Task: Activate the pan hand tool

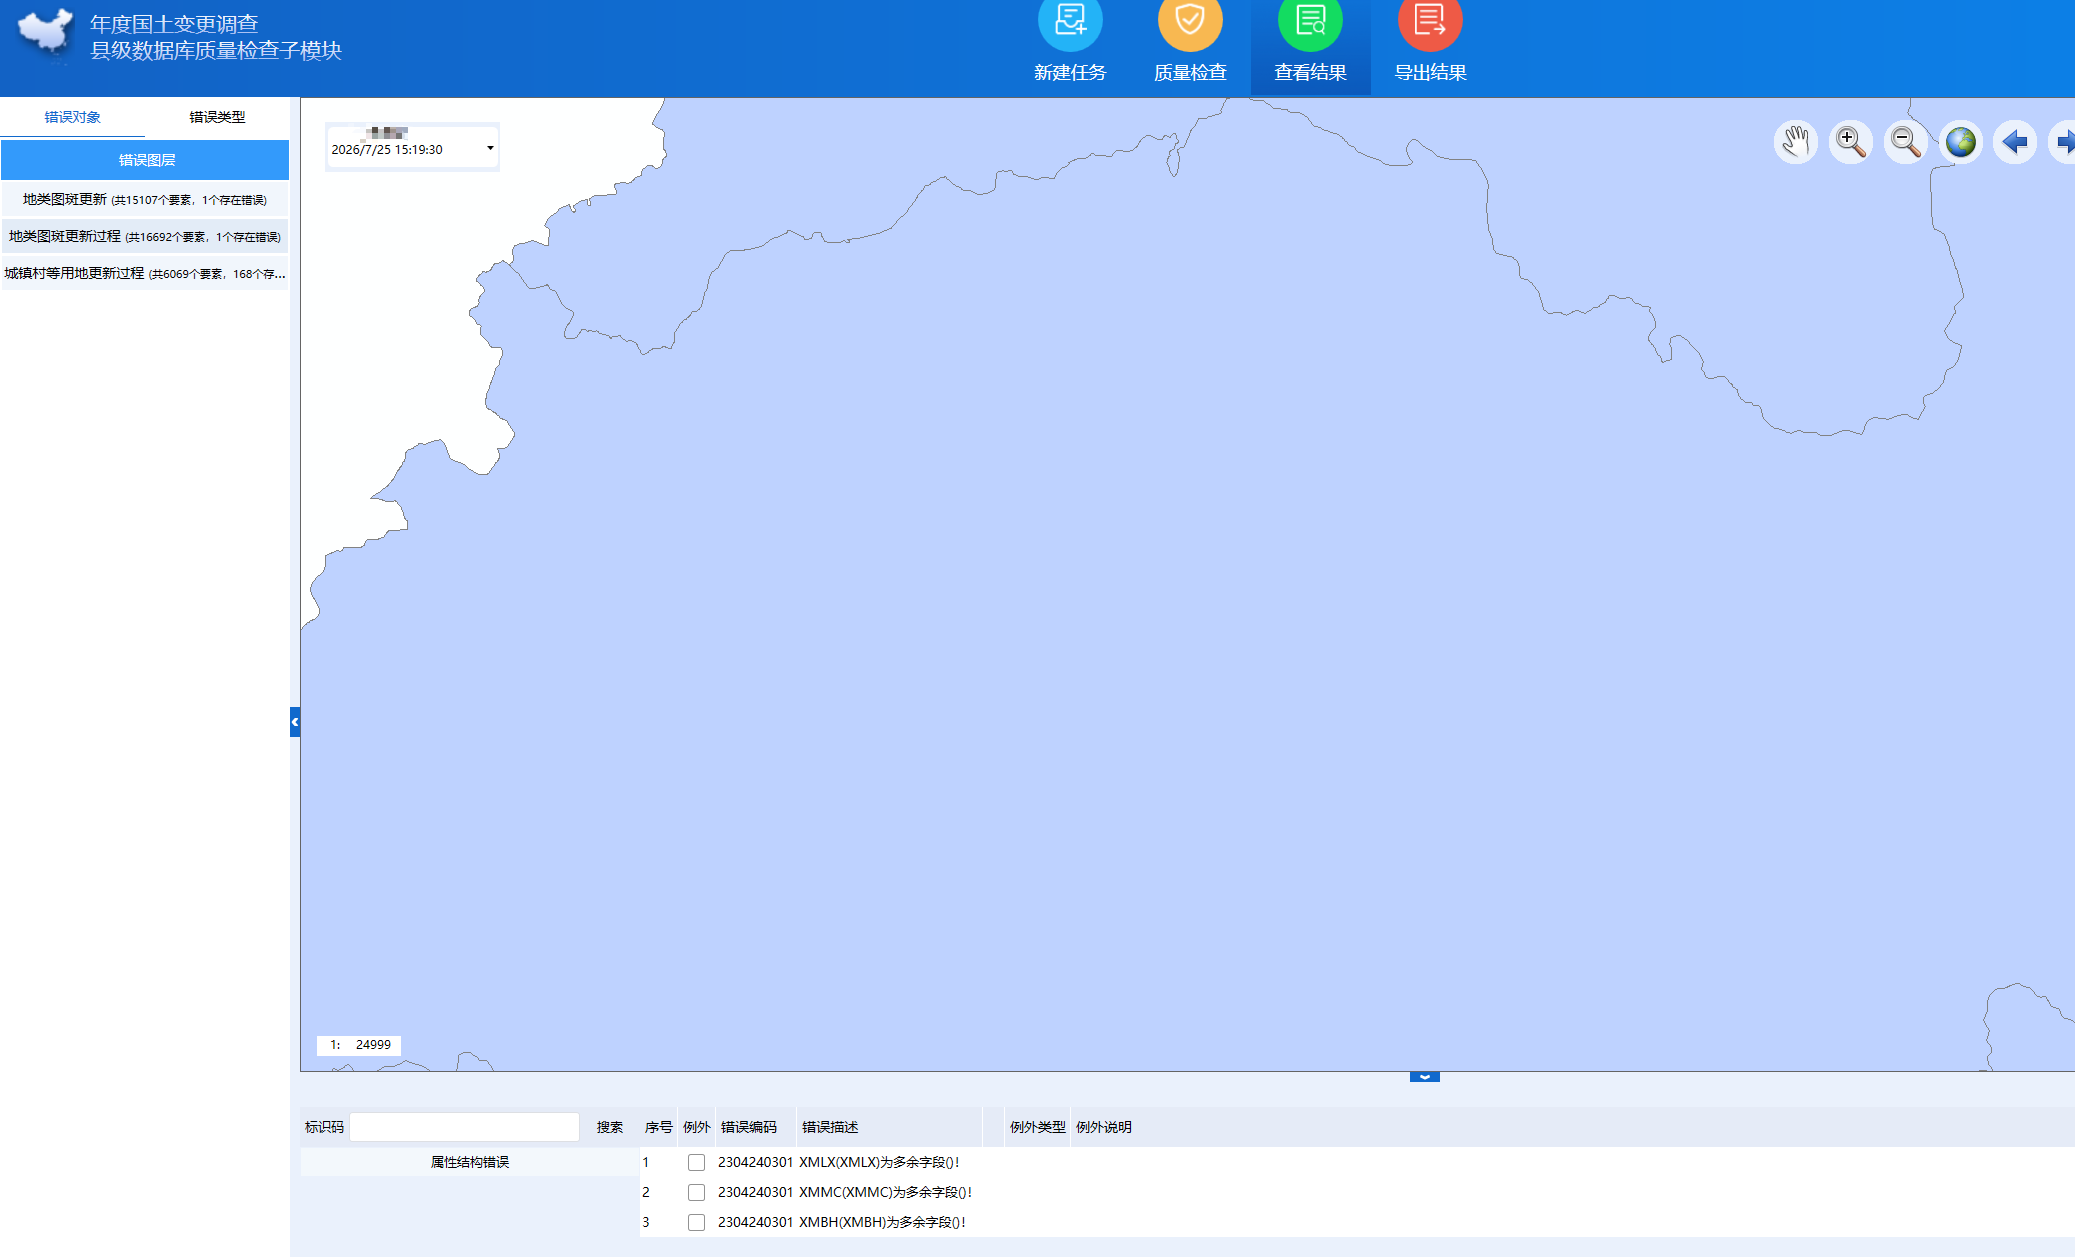Action: (x=1796, y=142)
